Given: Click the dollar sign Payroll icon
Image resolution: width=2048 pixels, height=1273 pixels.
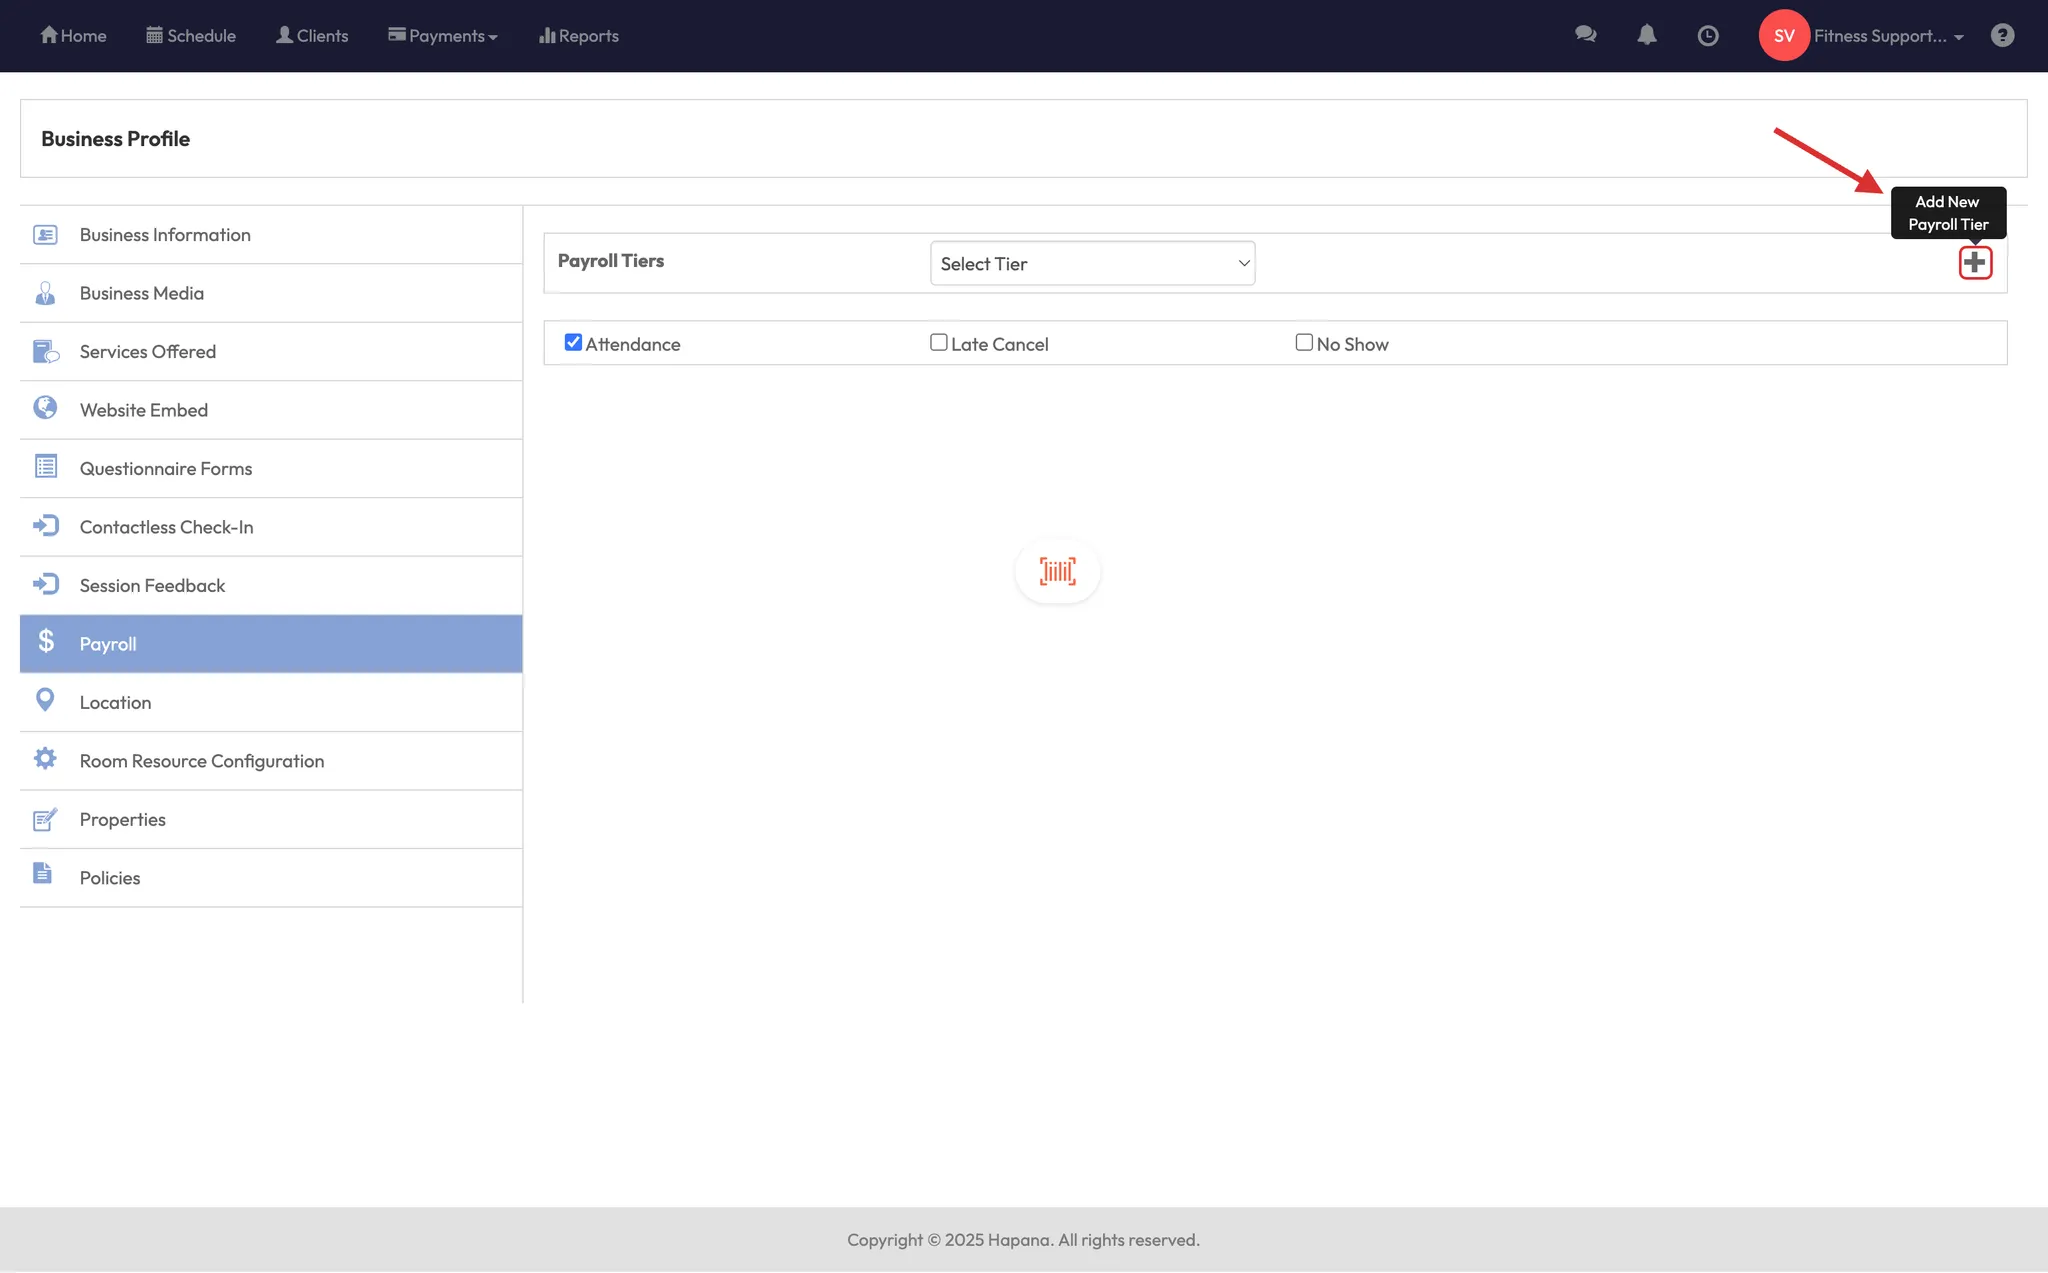Looking at the screenshot, I should coord(46,642).
